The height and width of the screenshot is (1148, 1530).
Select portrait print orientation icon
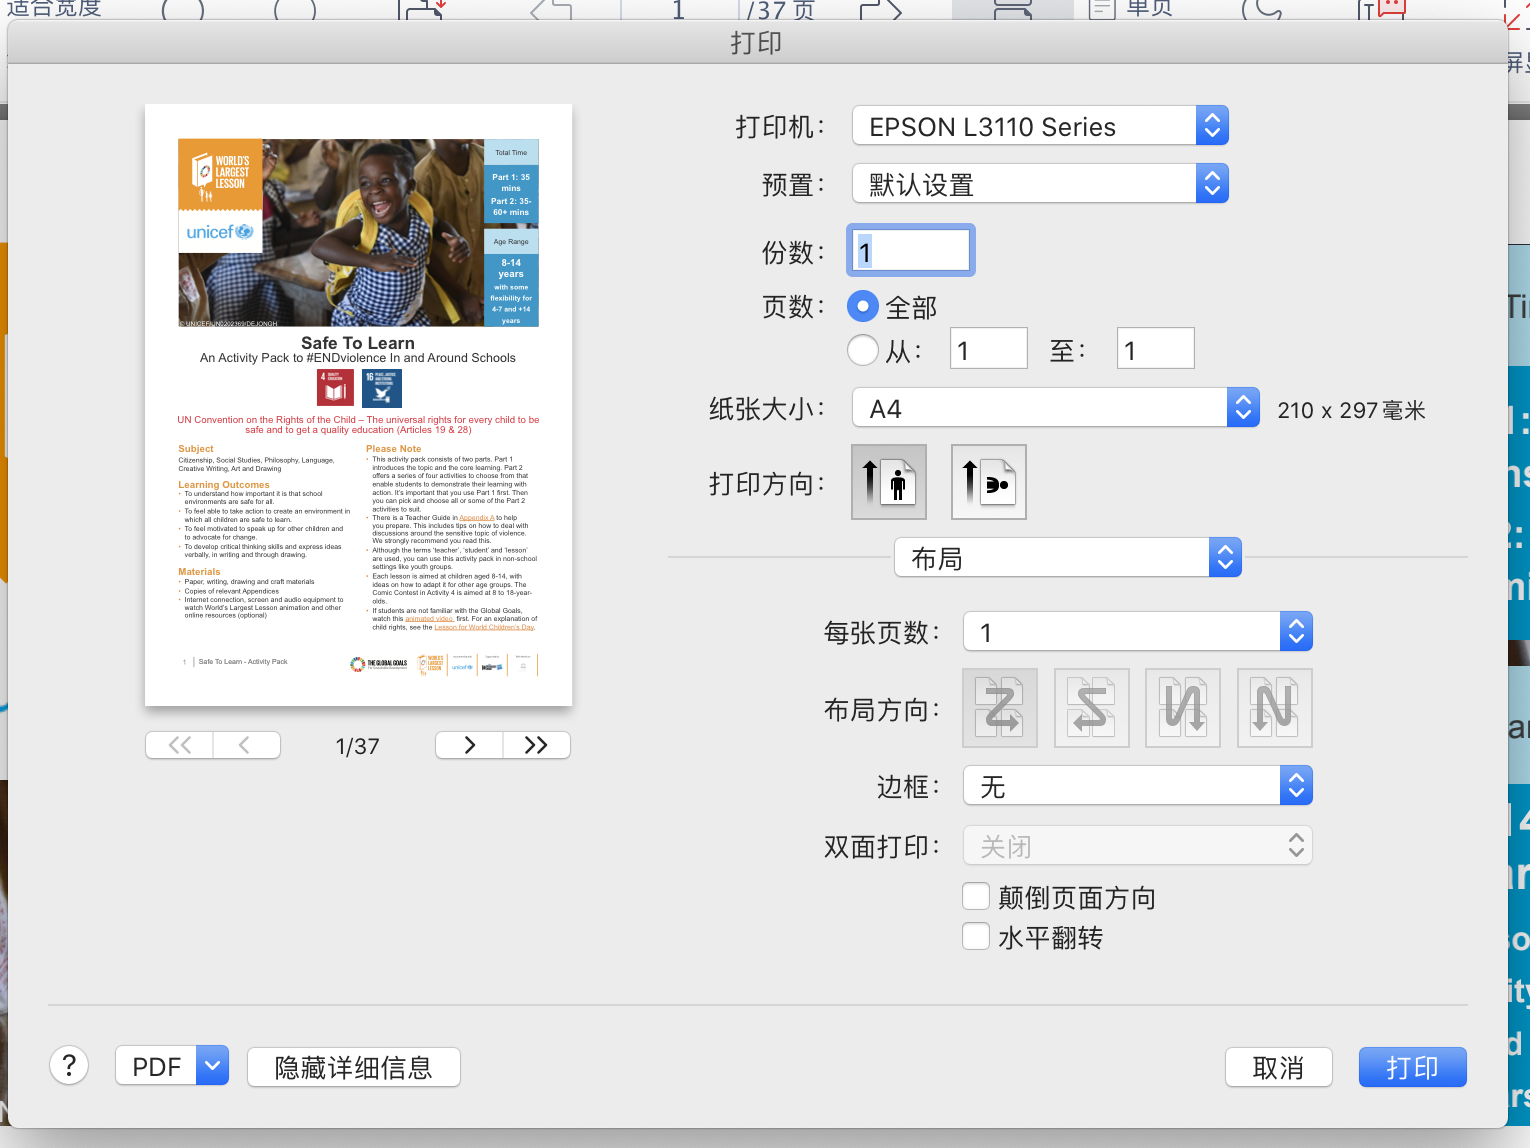click(888, 482)
